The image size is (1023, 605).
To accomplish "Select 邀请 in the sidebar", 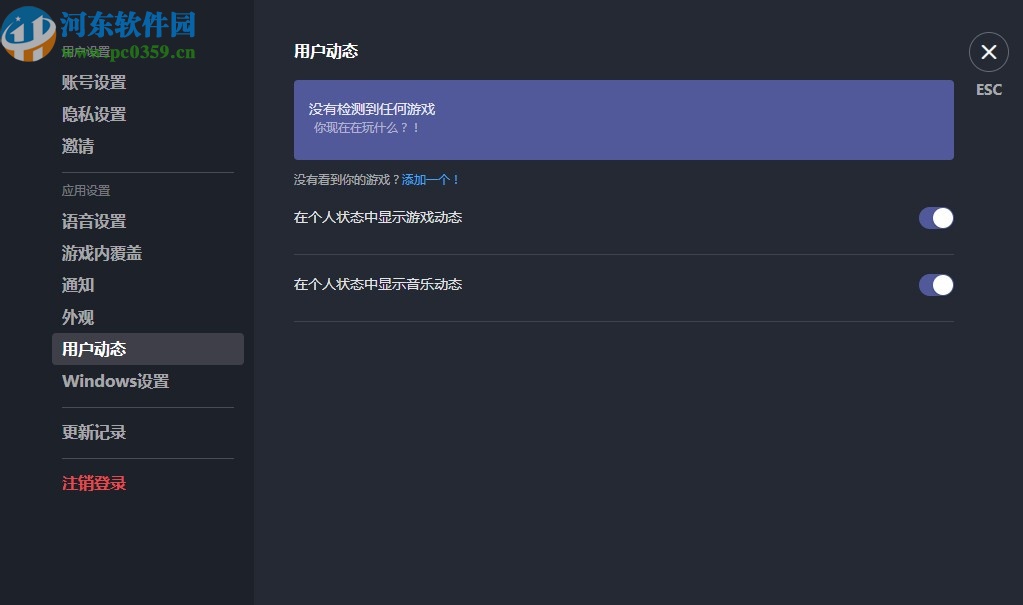I will pyautogui.click(x=78, y=146).
